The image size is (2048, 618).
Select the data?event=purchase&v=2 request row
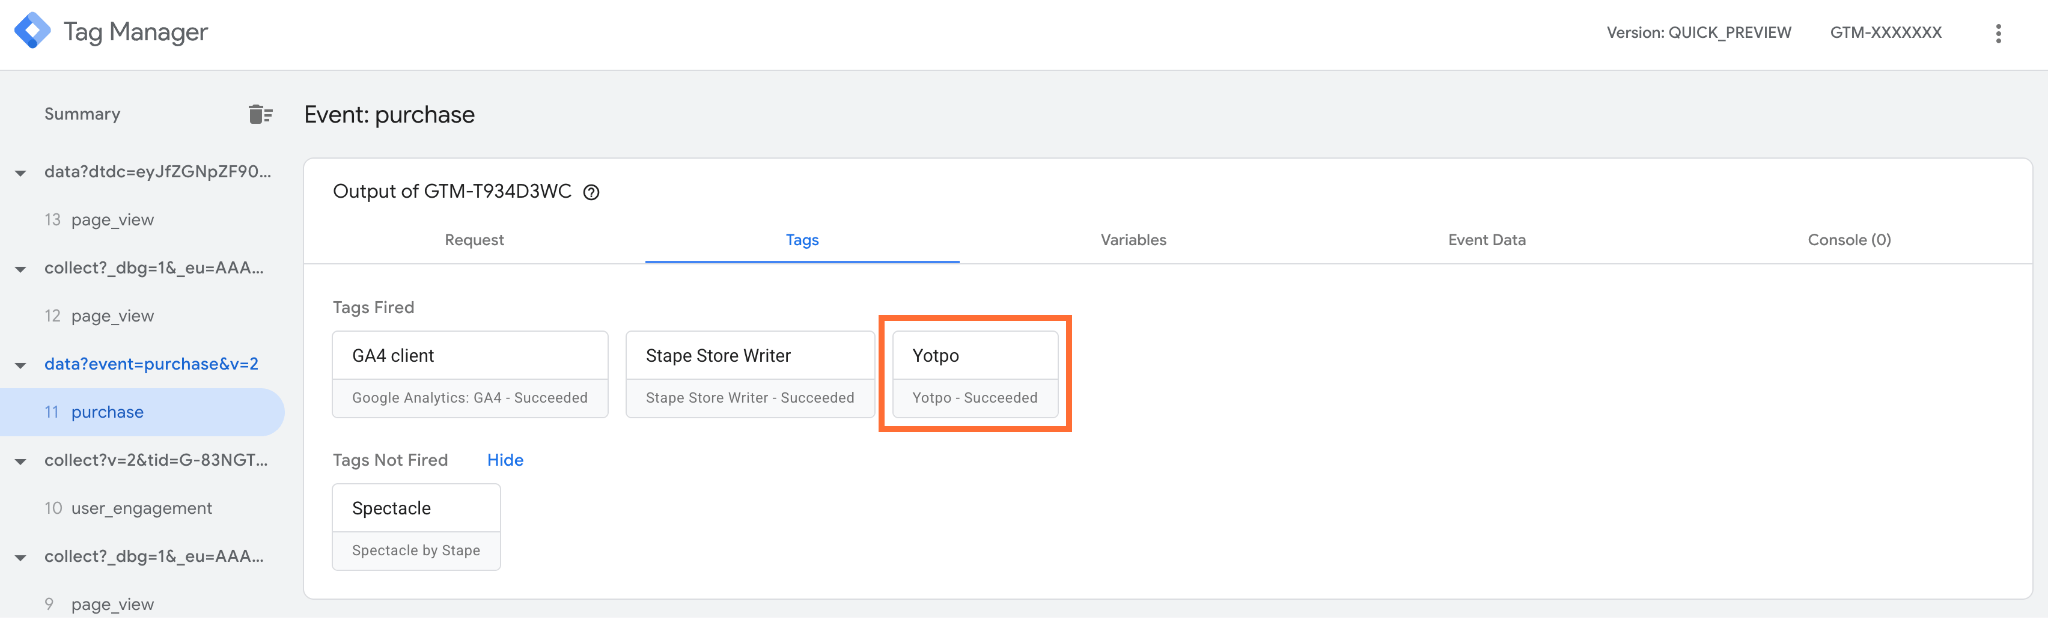coord(151,364)
